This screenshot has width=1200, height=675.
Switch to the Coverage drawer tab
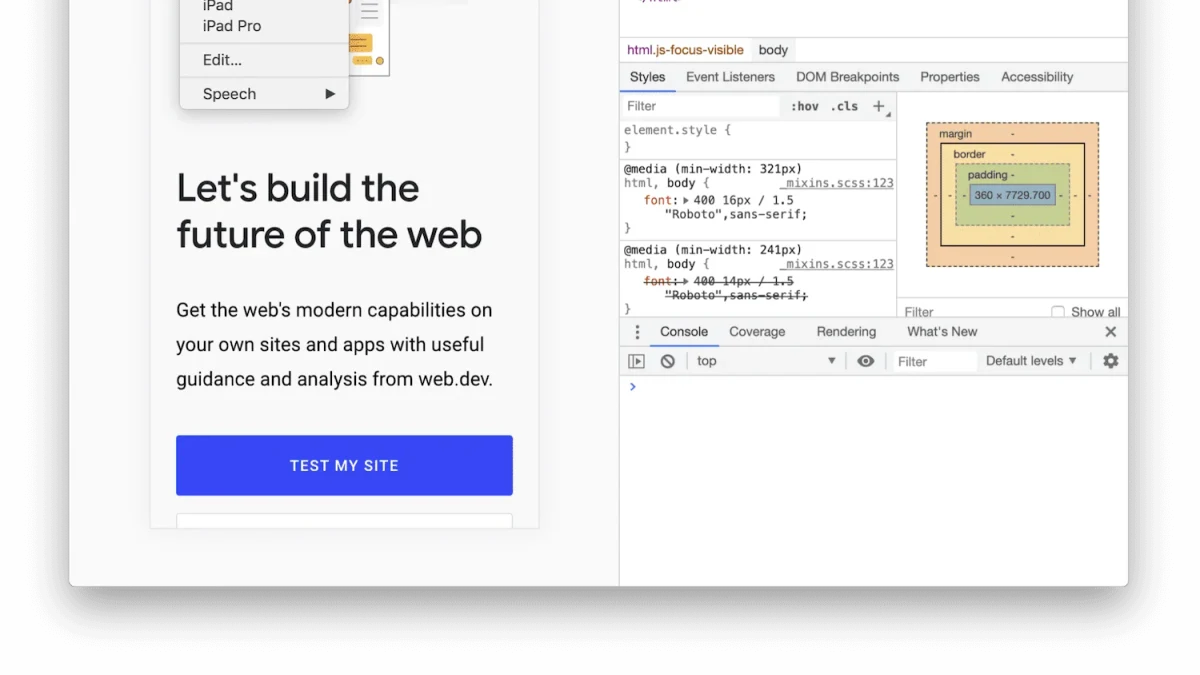click(x=757, y=332)
